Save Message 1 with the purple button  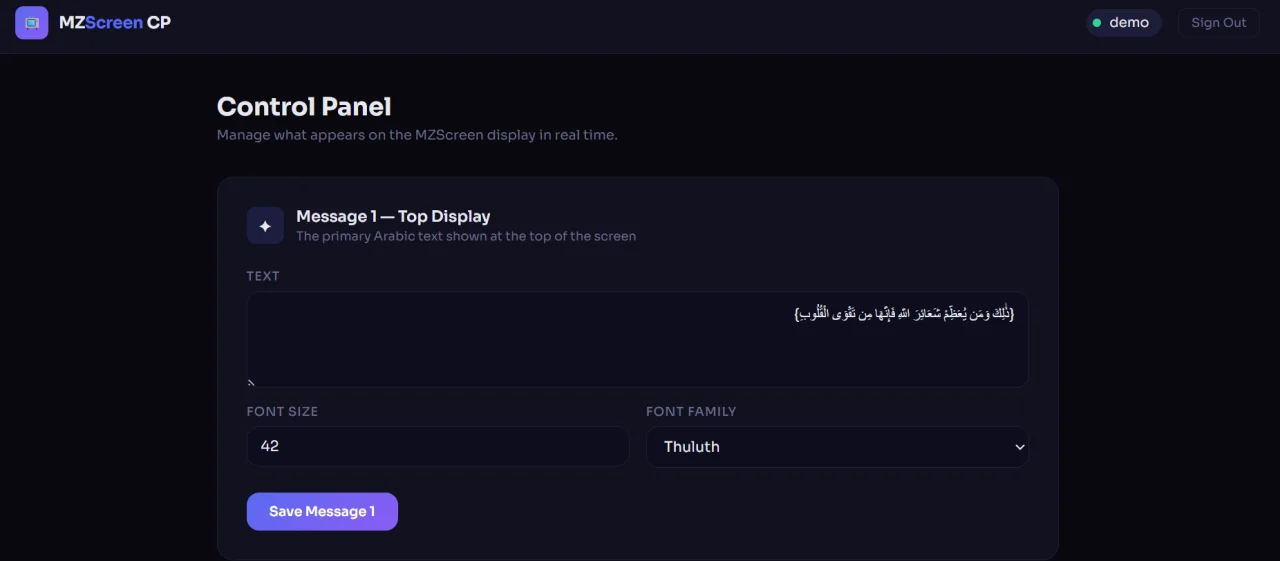[x=322, y=511]
